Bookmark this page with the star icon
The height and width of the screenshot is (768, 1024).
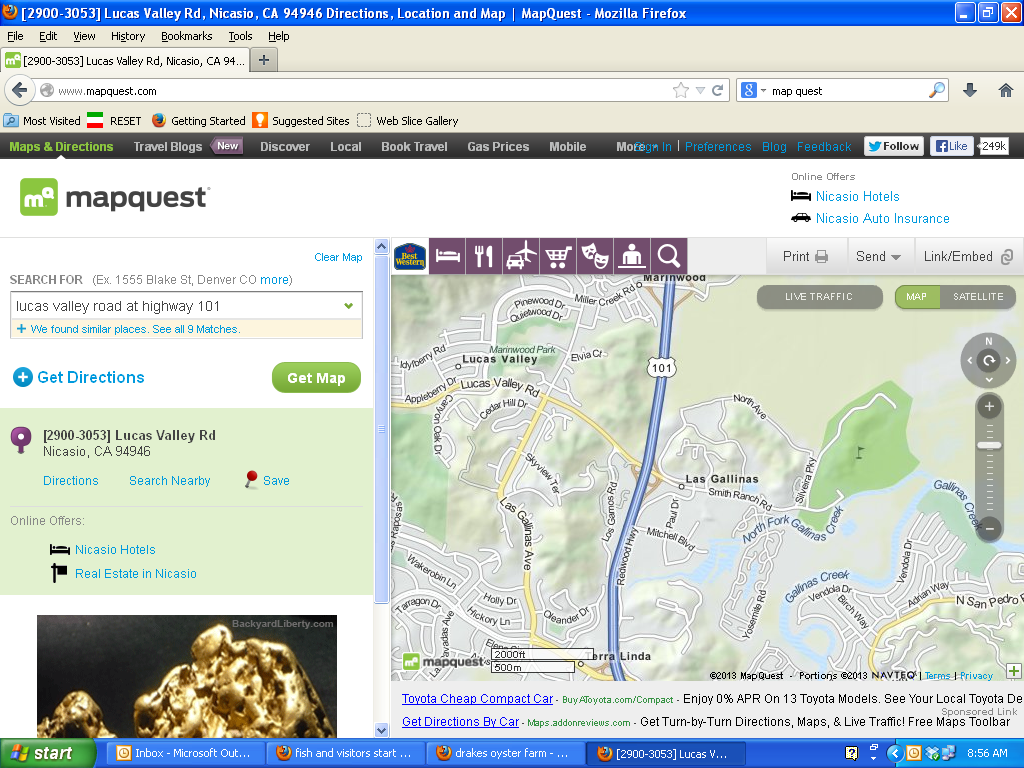tap(680, 90)
